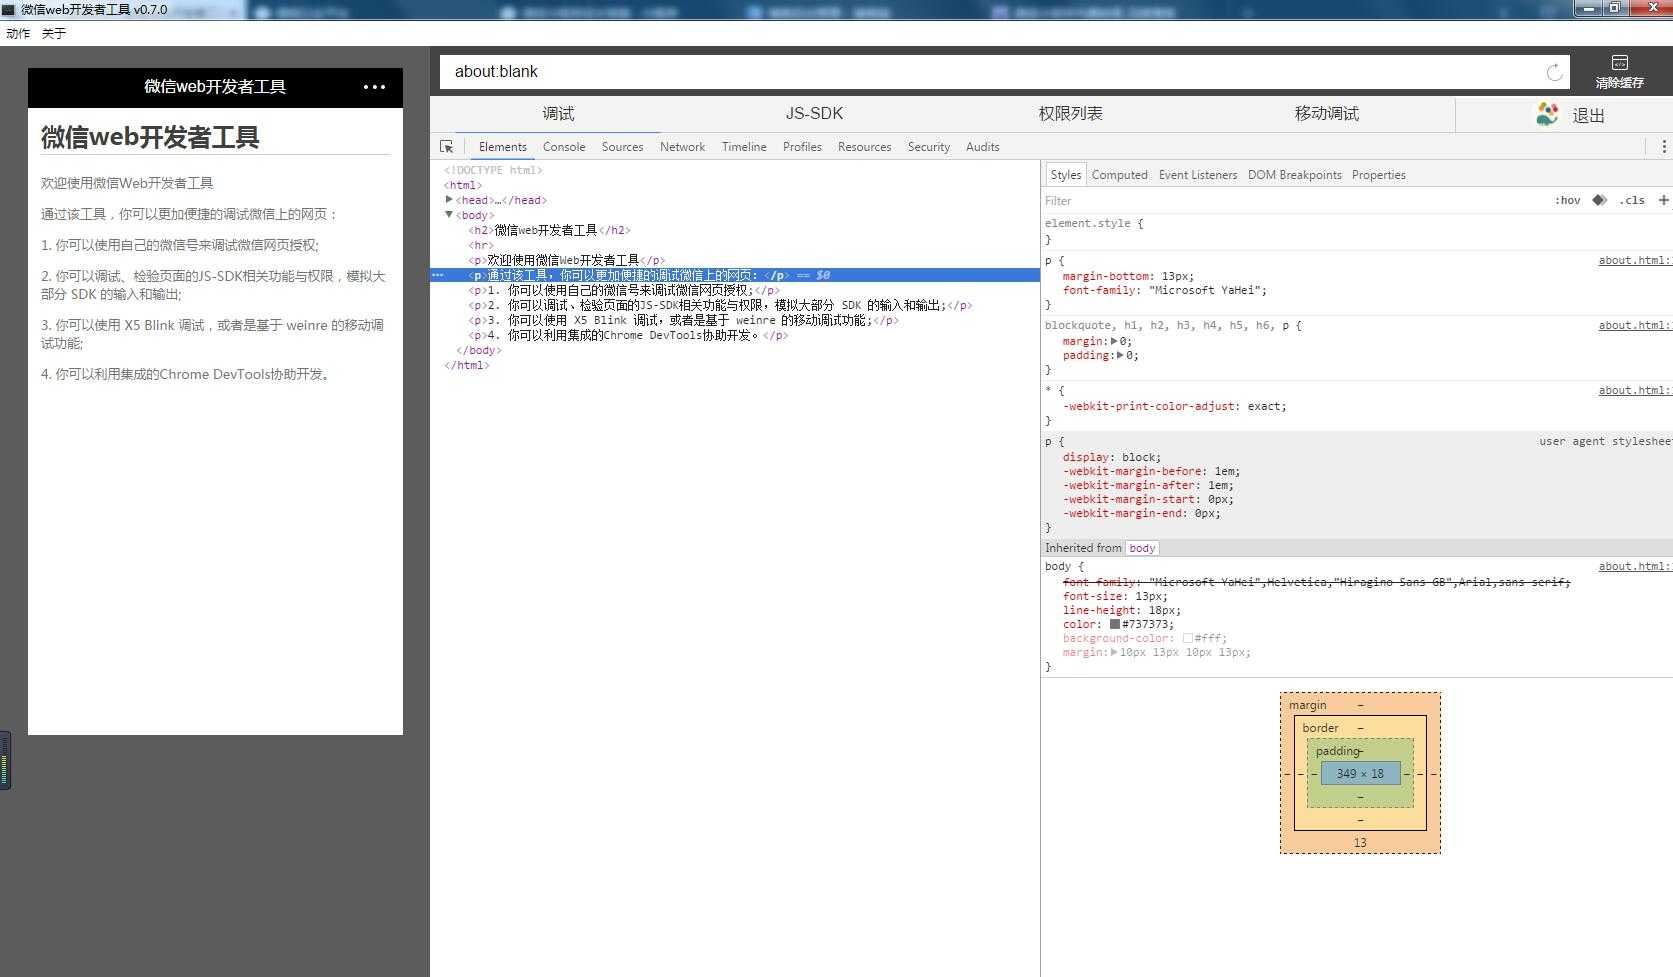1673x977 pixels.
Task: Open the Resources panel tab
Action: pyautogui.click(x=864, y=147)
